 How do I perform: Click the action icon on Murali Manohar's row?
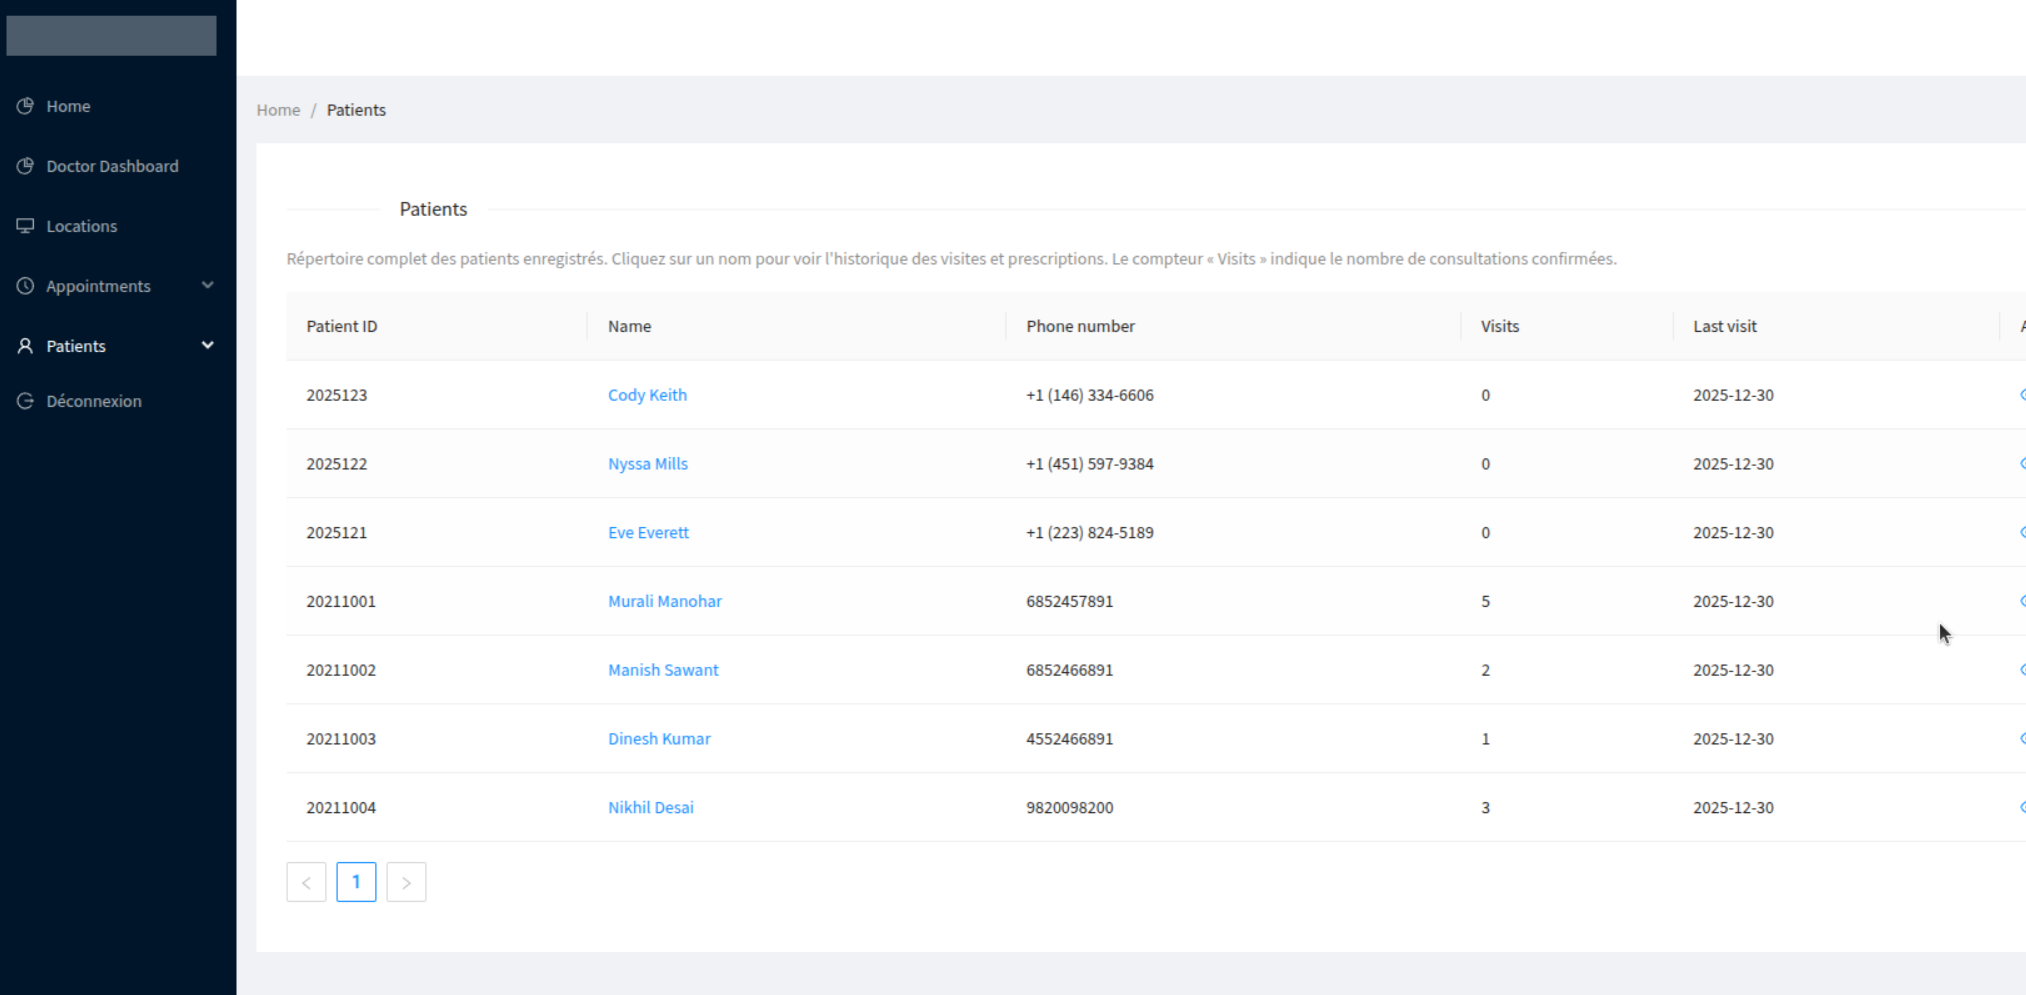click(x=2022, y=601)
